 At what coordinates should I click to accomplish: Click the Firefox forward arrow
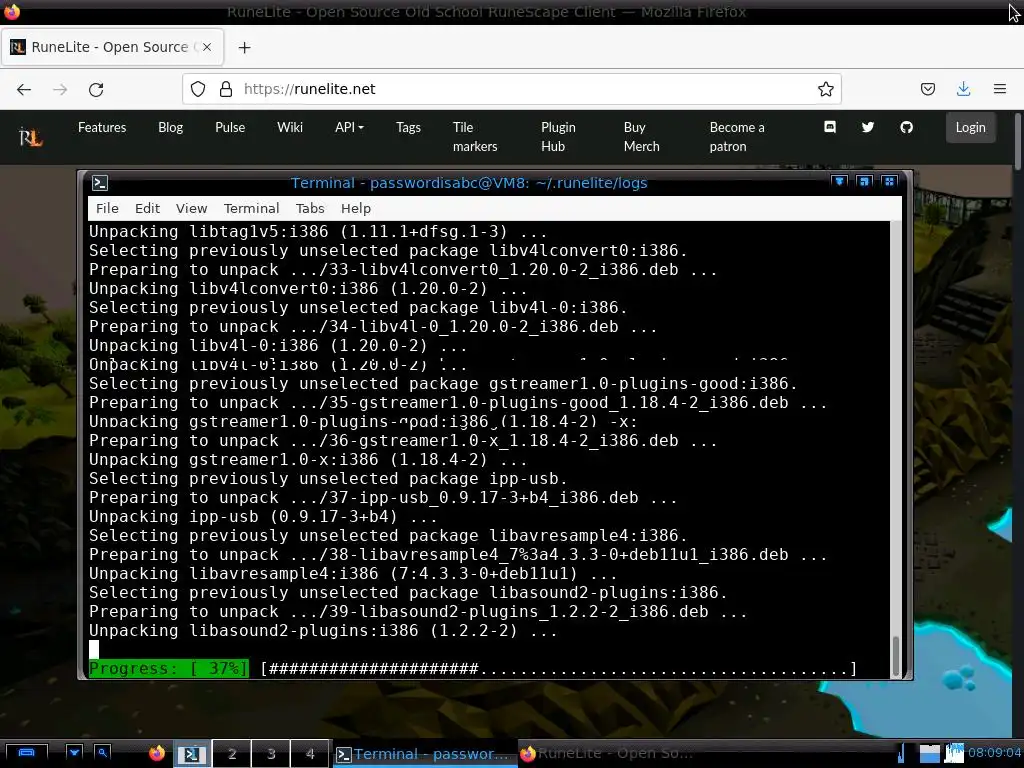click(x=60, y=89)
